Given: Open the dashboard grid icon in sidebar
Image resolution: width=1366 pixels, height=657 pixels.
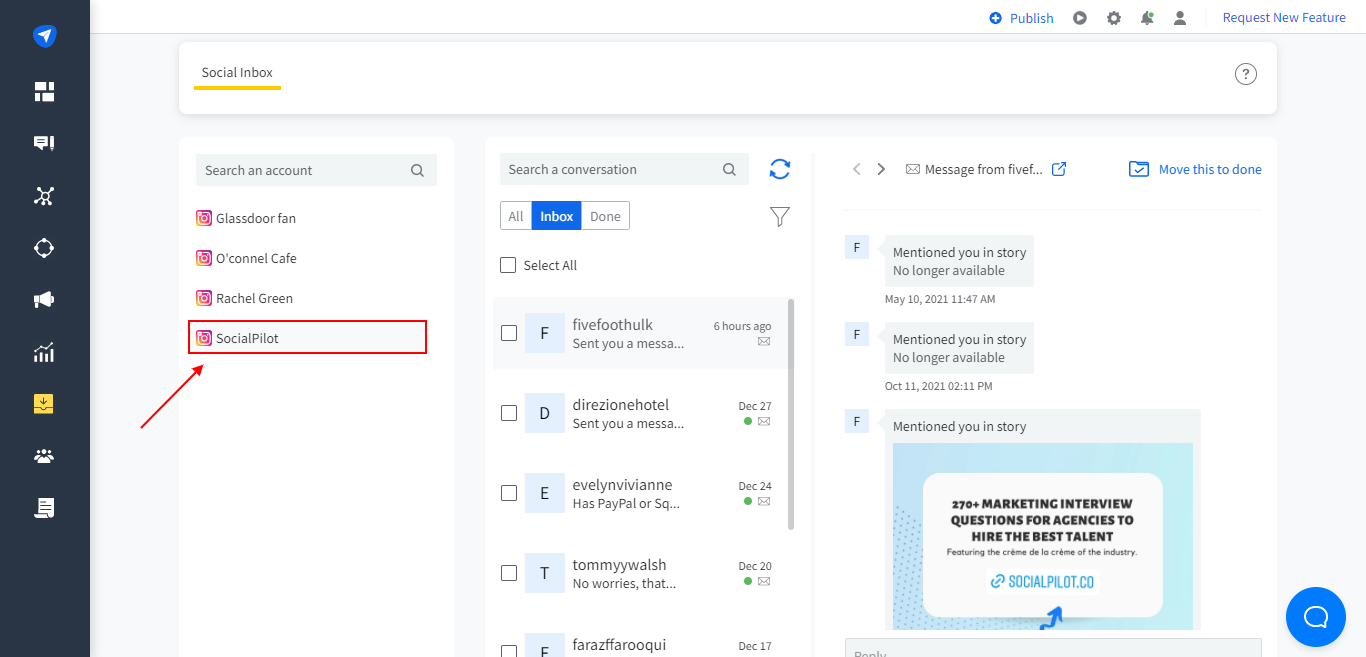Looking at the screenshot, I should point(44,92).
